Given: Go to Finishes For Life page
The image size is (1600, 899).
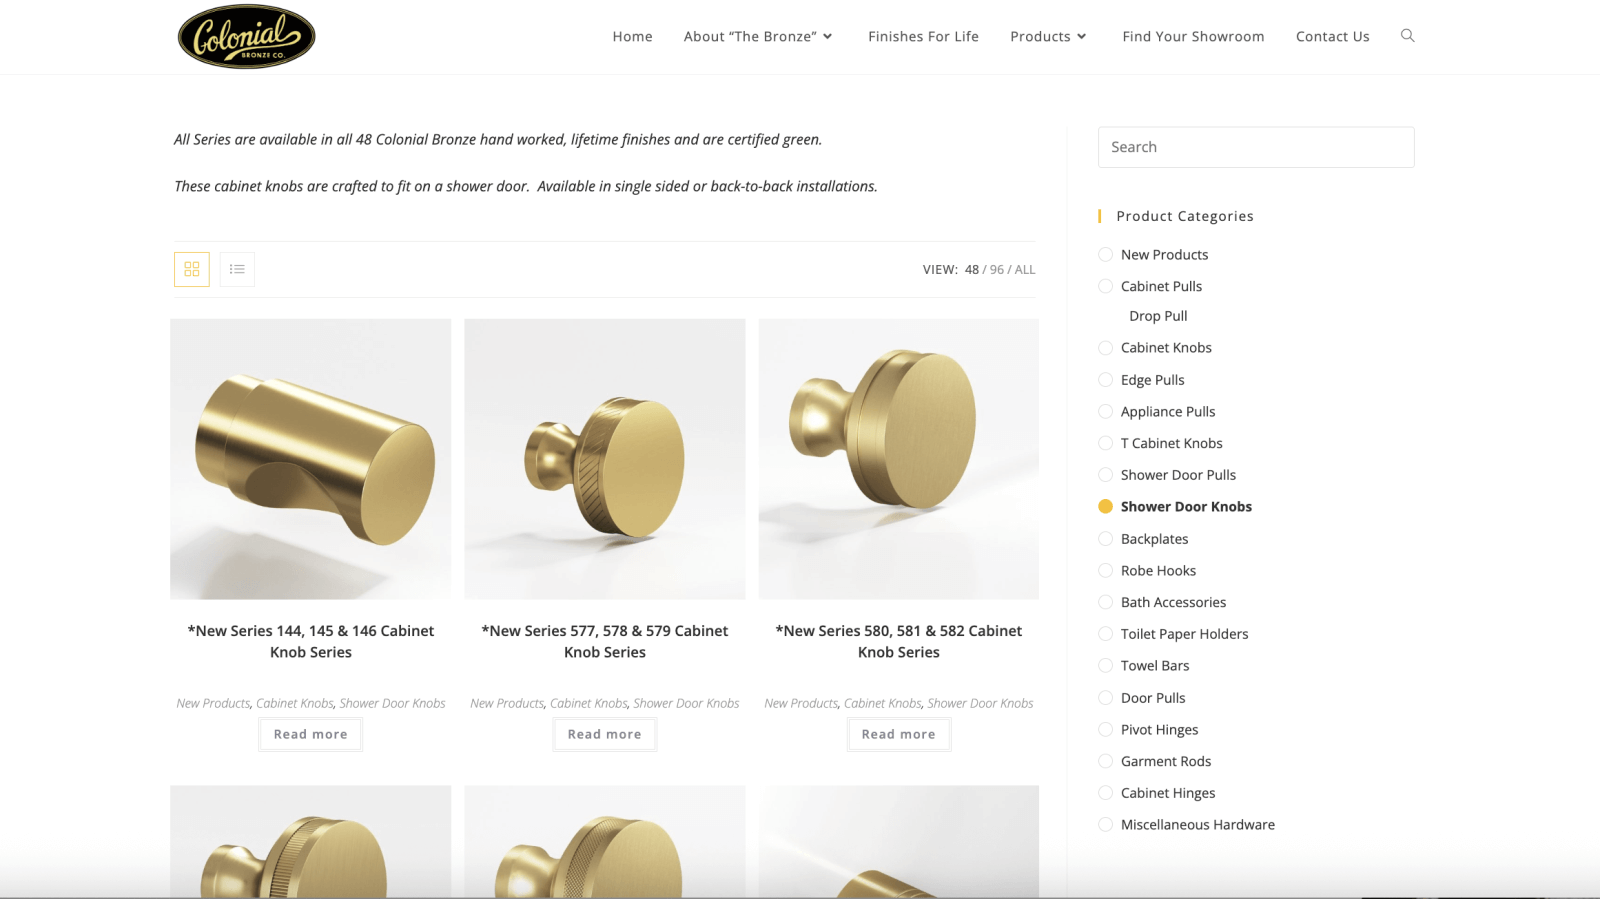Looking at the screenshot, I should point(923,36).
